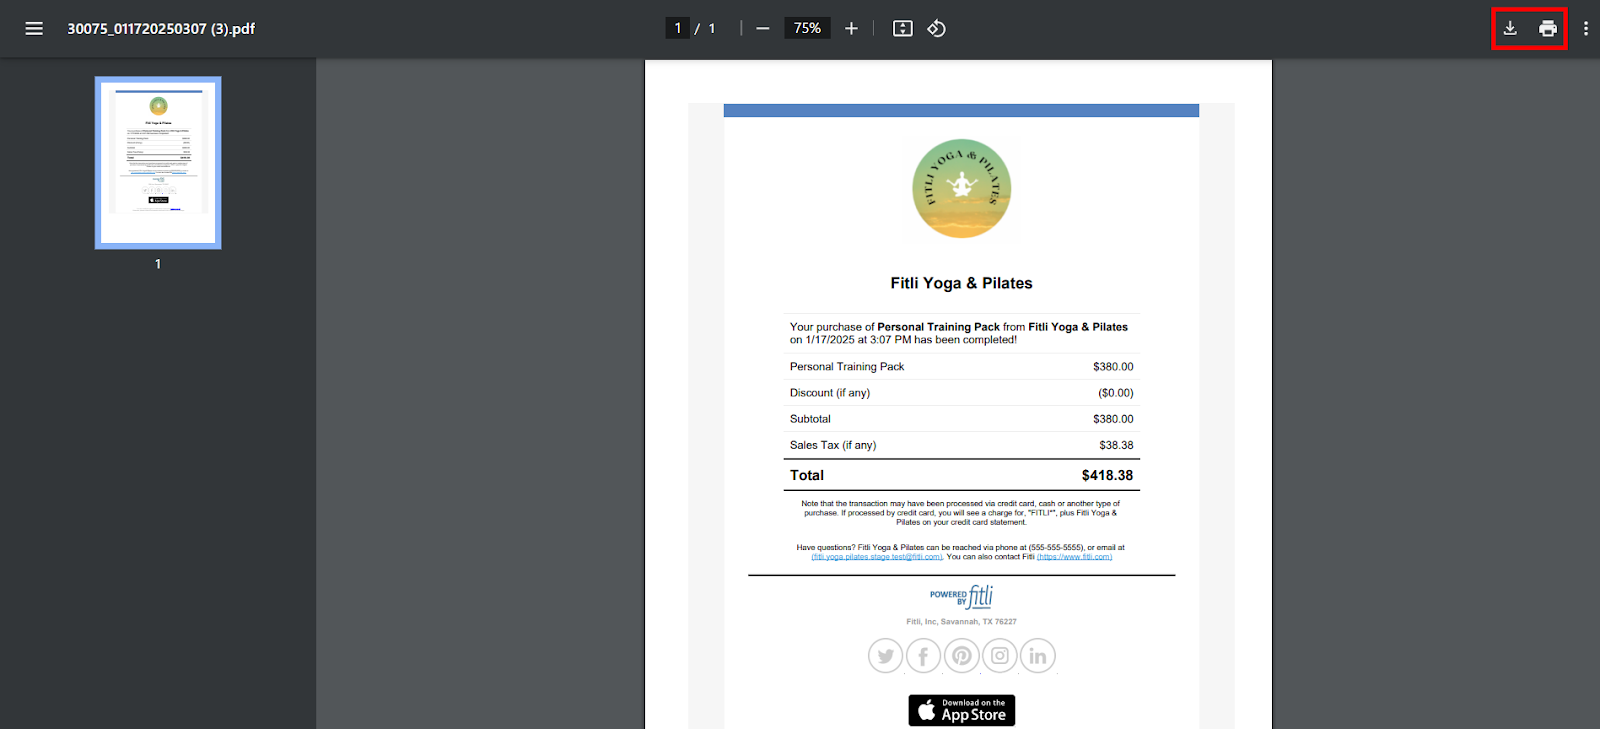Click the 75% zoom level field

click(807, 28)
